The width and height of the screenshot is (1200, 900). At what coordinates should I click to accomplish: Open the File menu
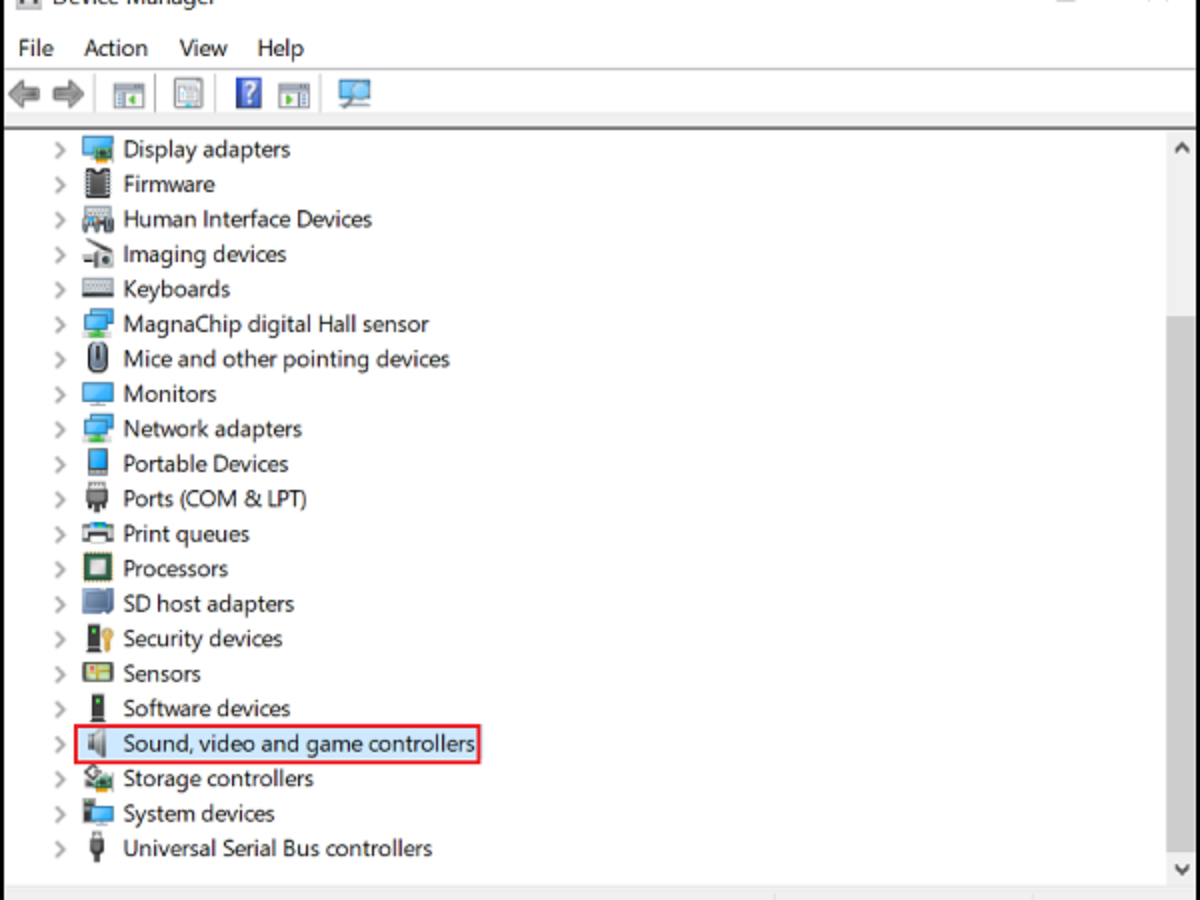(36, 48)
